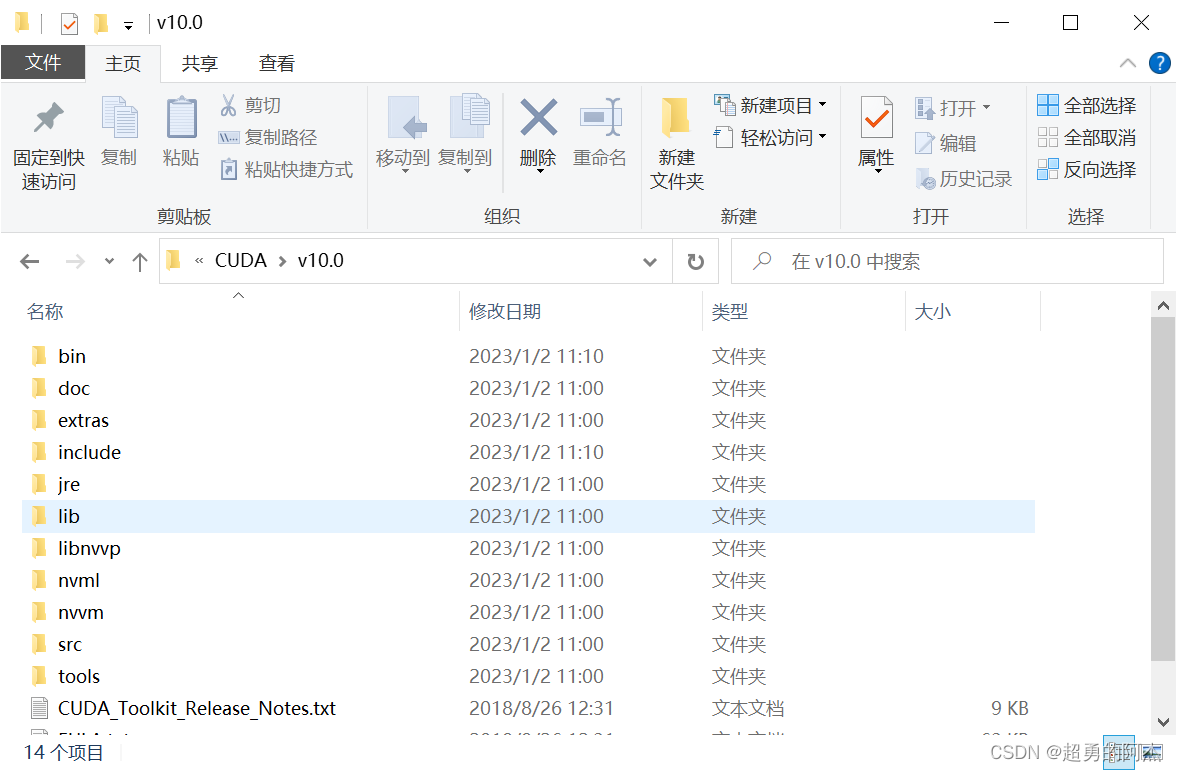The height and width of the screenshot is (771, 1177).
Task: Click the CUDA breadcrumb segment
Action: coord(241,261)
